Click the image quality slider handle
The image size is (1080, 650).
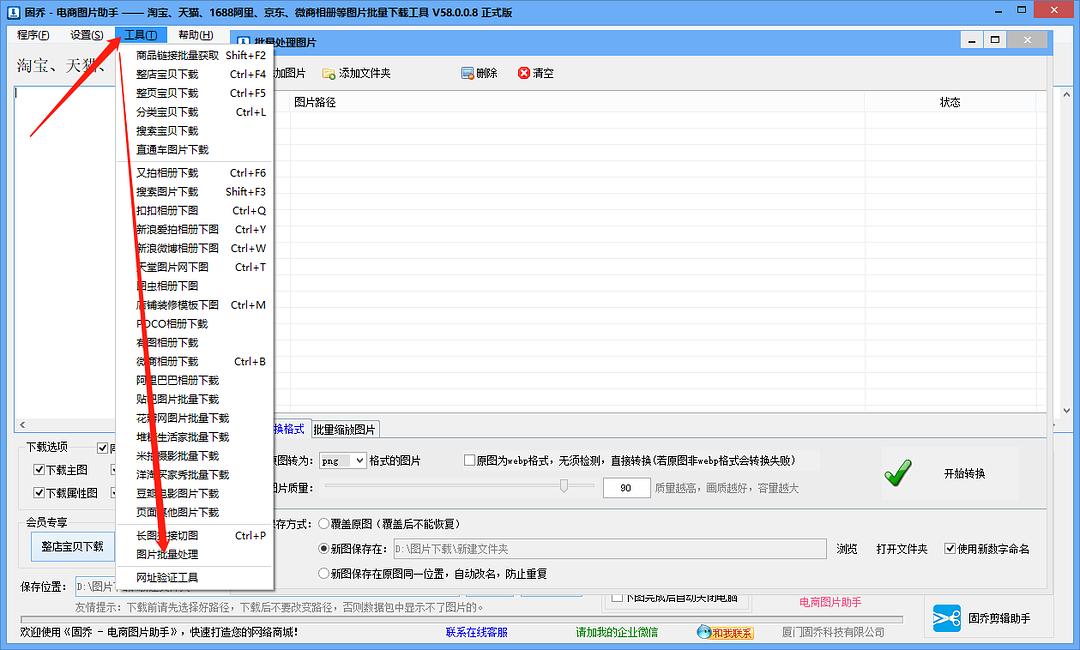point(564,486)
